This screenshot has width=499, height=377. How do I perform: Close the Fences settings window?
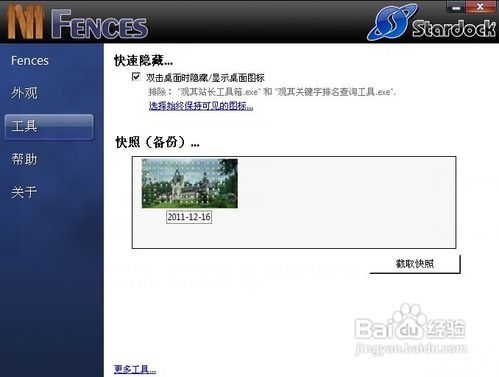click(480, 7)
